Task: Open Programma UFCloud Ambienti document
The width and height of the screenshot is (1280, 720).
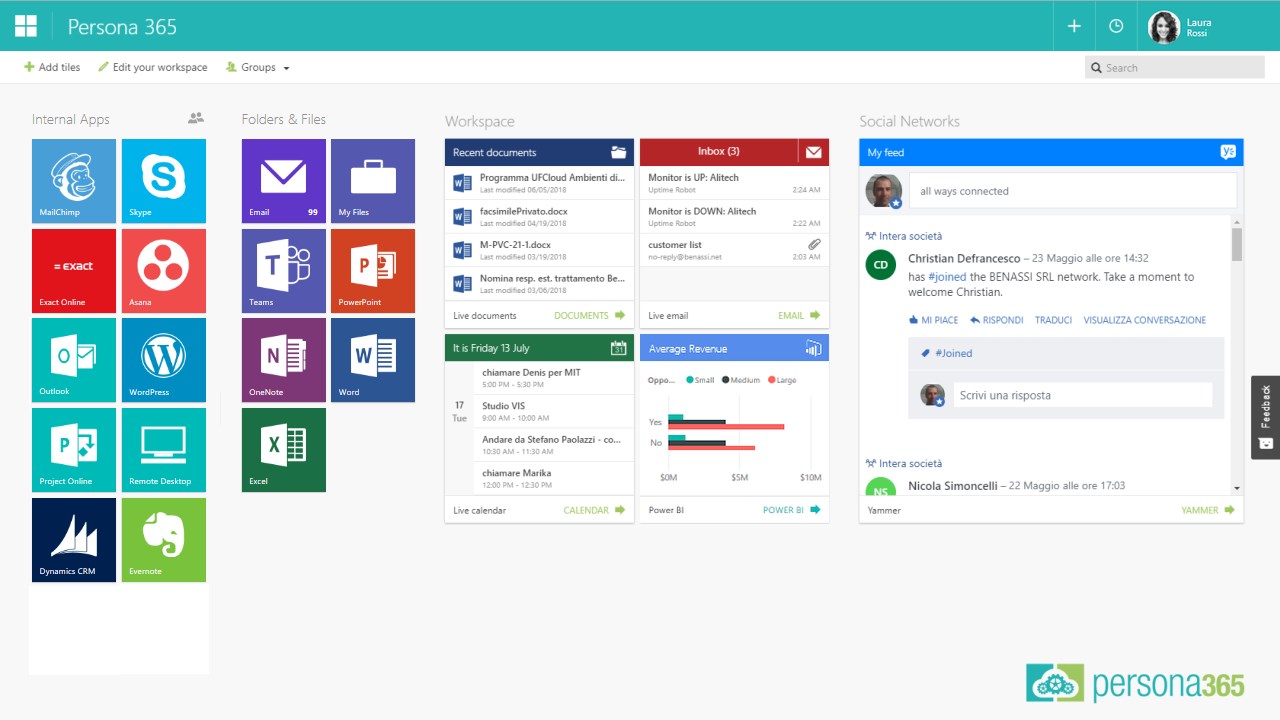Action: click(x=539, y=182)
